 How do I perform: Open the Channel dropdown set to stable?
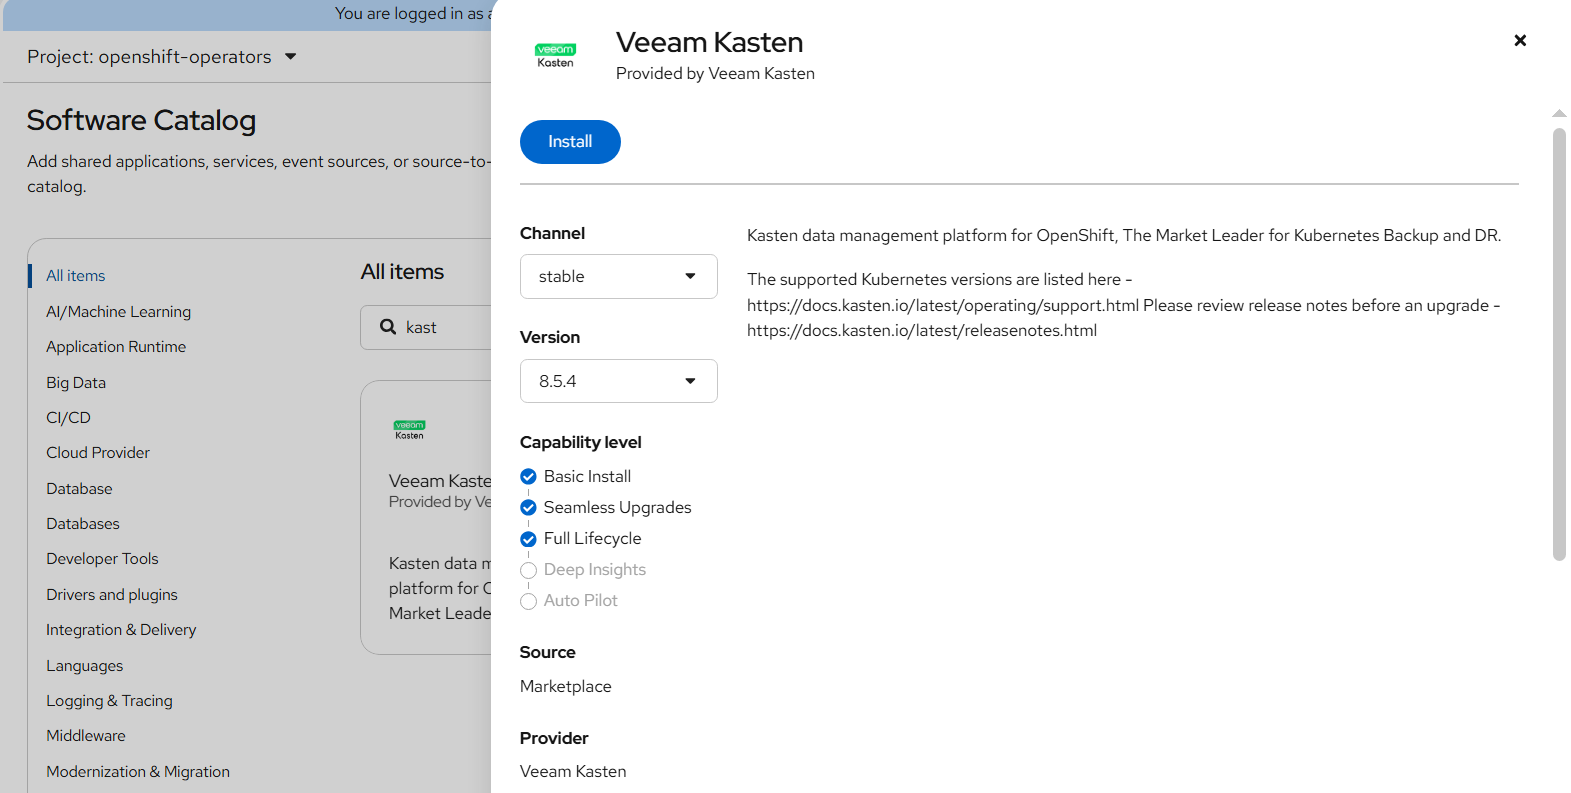point(618,277)
